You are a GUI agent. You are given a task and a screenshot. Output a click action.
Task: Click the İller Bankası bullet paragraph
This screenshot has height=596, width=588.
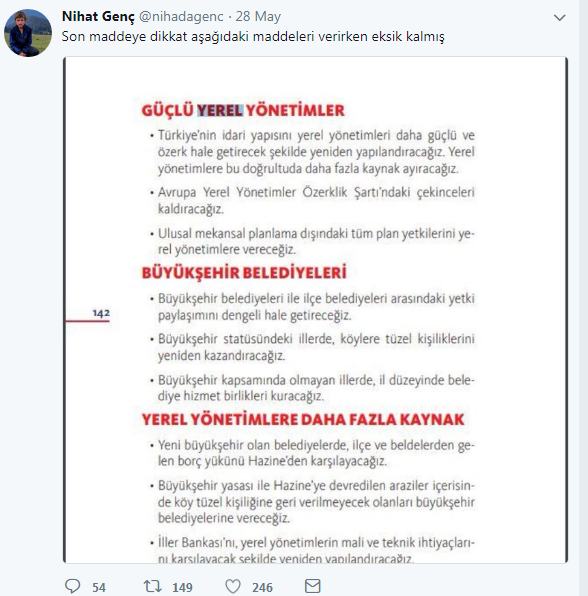tap(315, 550)
